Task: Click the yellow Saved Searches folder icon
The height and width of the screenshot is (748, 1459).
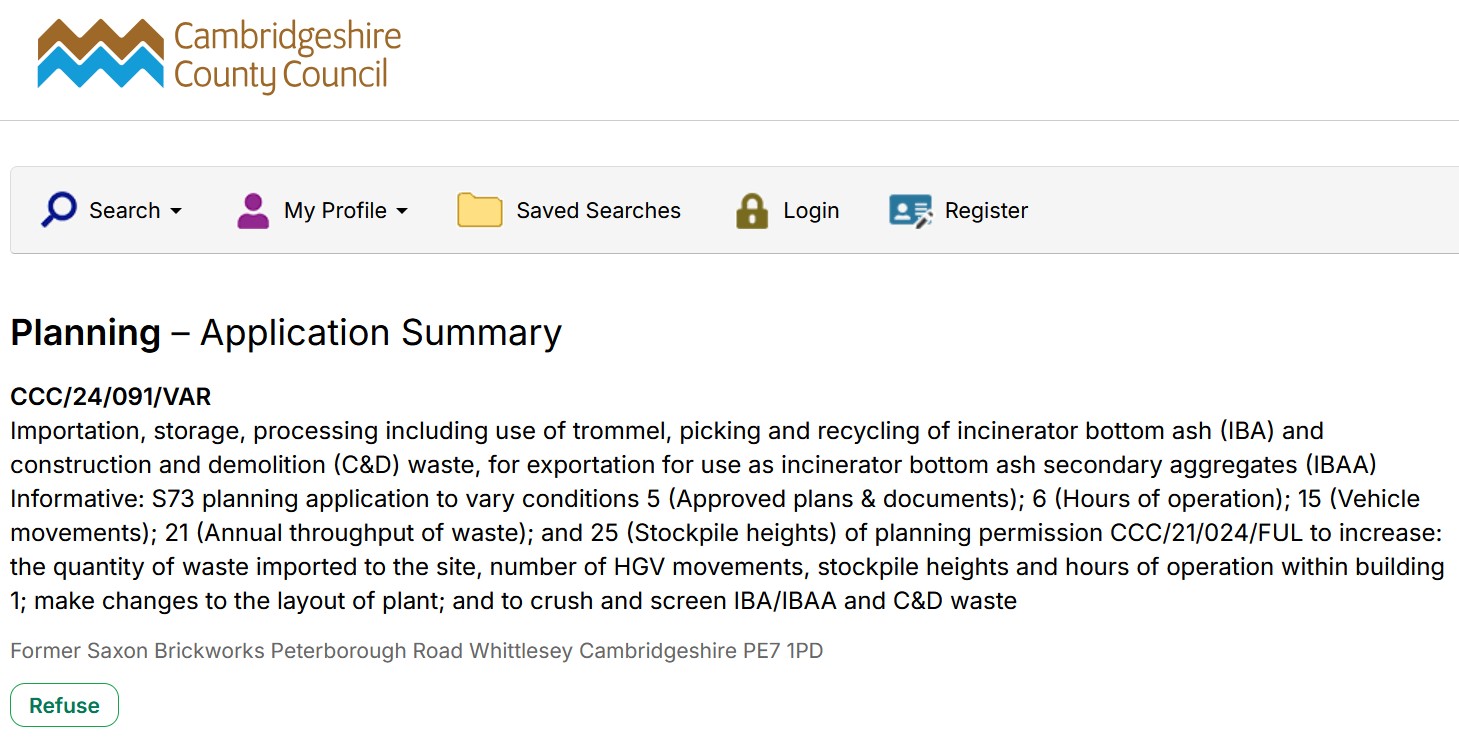Action: click(479, 210)
